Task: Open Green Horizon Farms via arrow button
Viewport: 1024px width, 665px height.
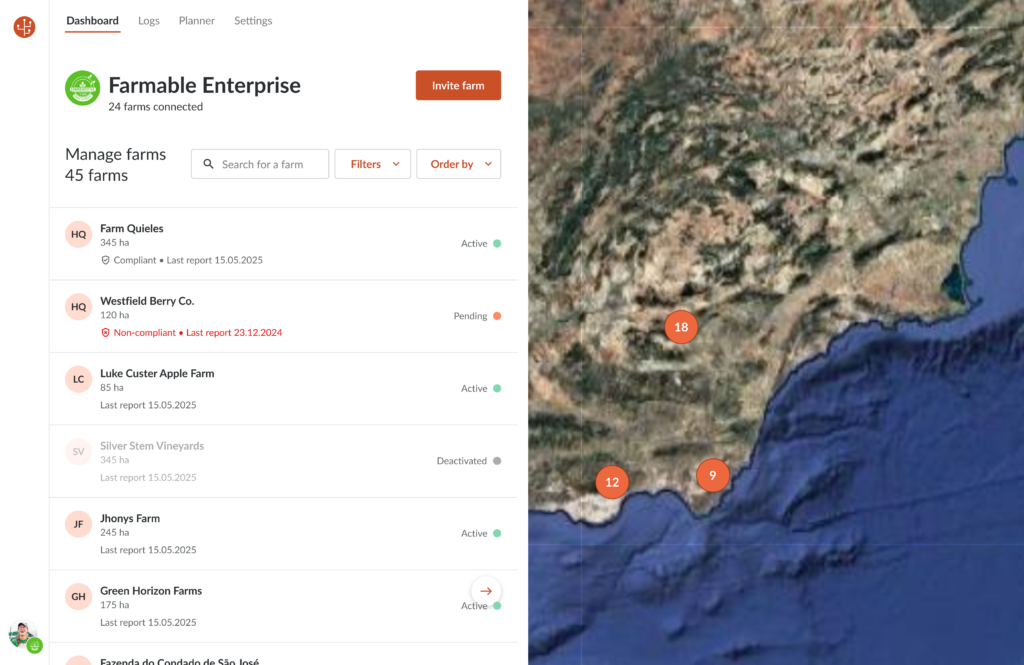Action: tap(486, 591)
